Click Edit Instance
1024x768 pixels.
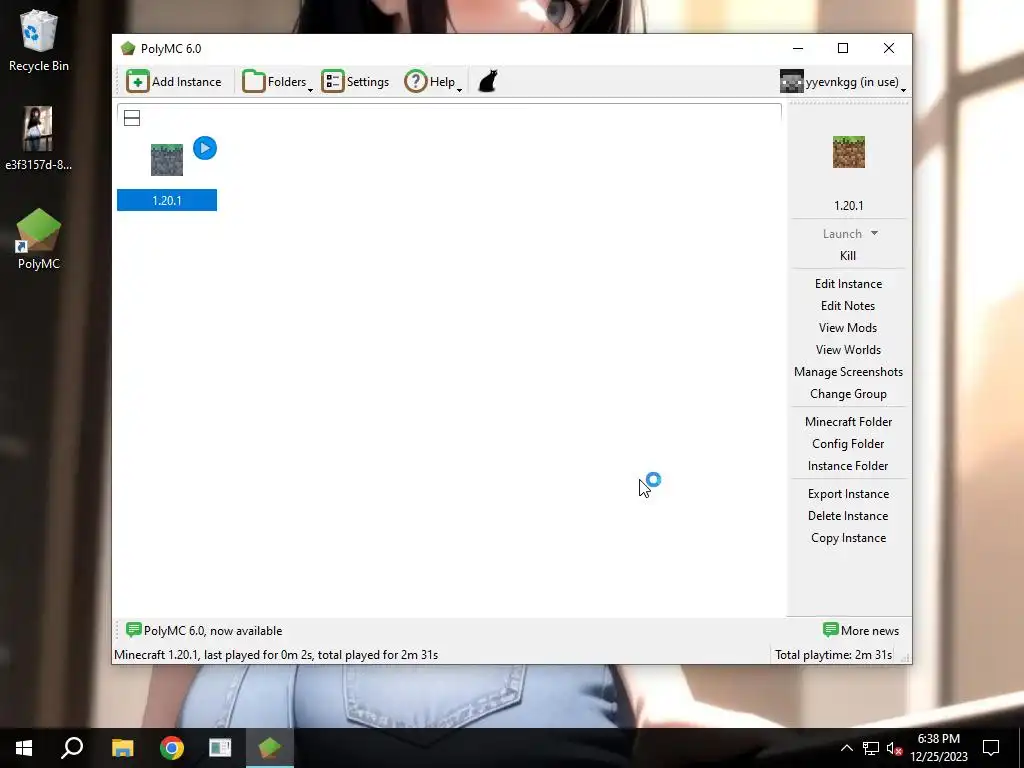tap(848, 284)
